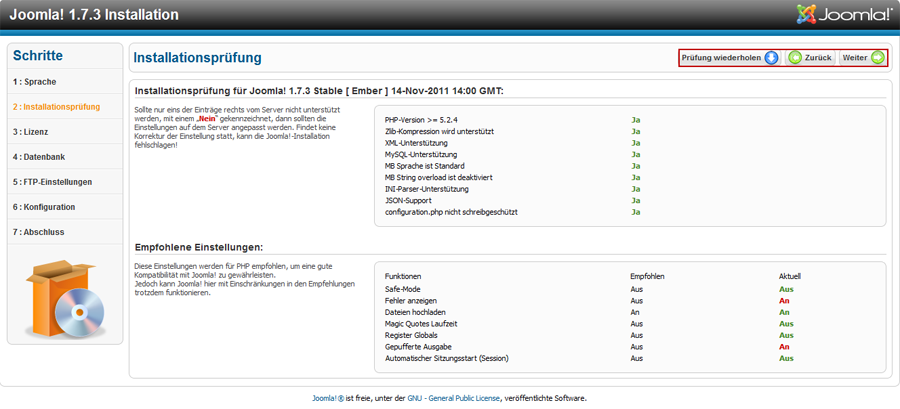Click the Joomla! logo in the header
The width and height of the screenshot is (900, 409).
coord(843,15)
